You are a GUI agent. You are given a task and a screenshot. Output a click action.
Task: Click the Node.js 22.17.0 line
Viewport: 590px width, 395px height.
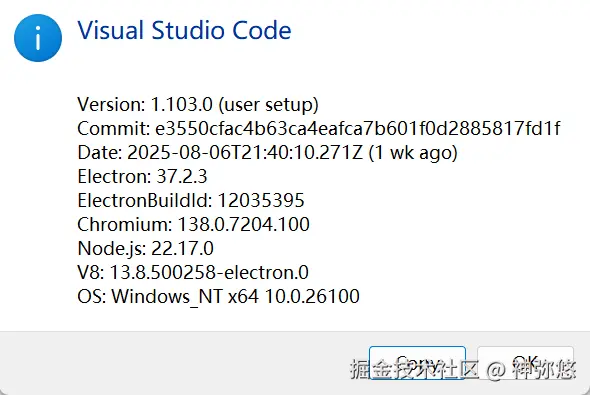(x=145, y=249)
